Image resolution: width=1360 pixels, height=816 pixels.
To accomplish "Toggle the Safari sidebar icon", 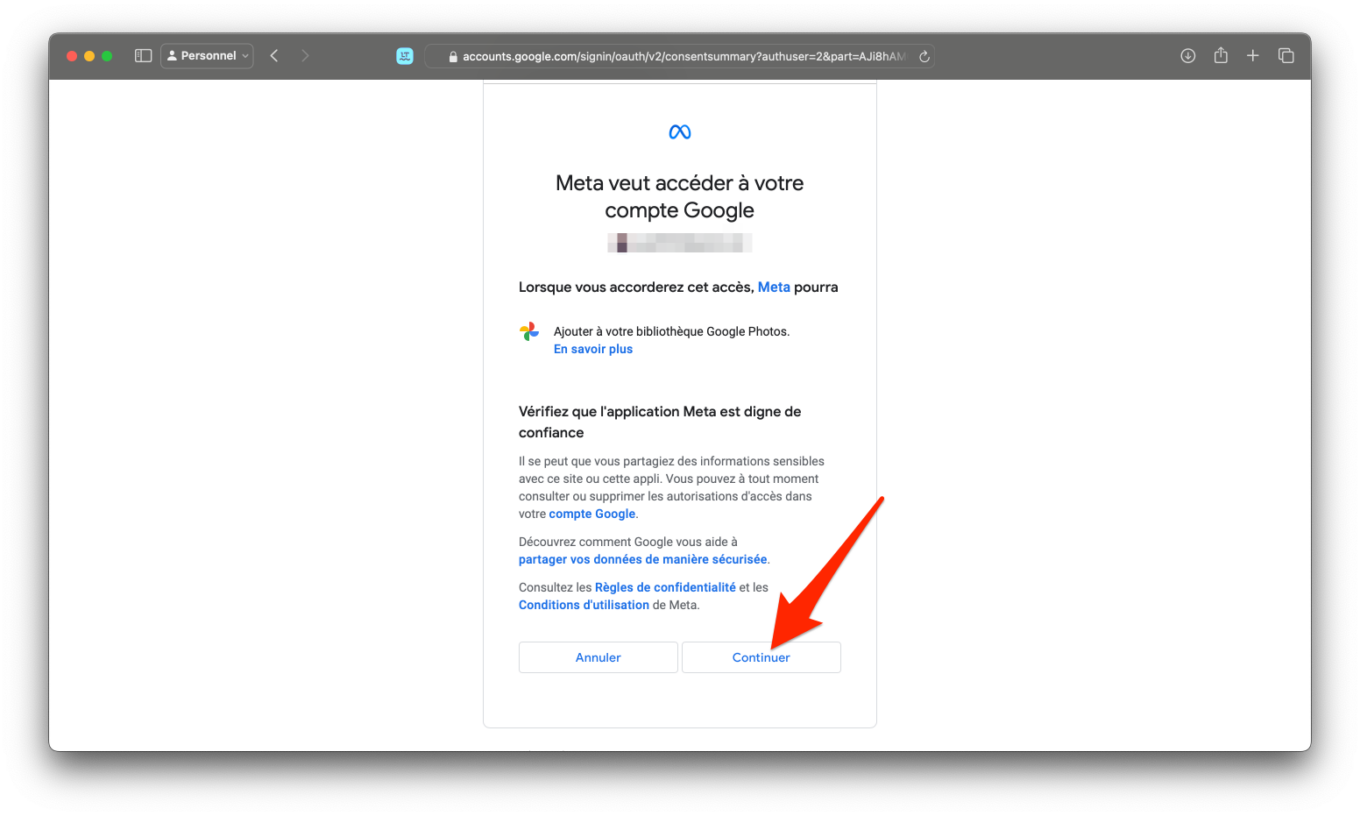I will [143, 56].
